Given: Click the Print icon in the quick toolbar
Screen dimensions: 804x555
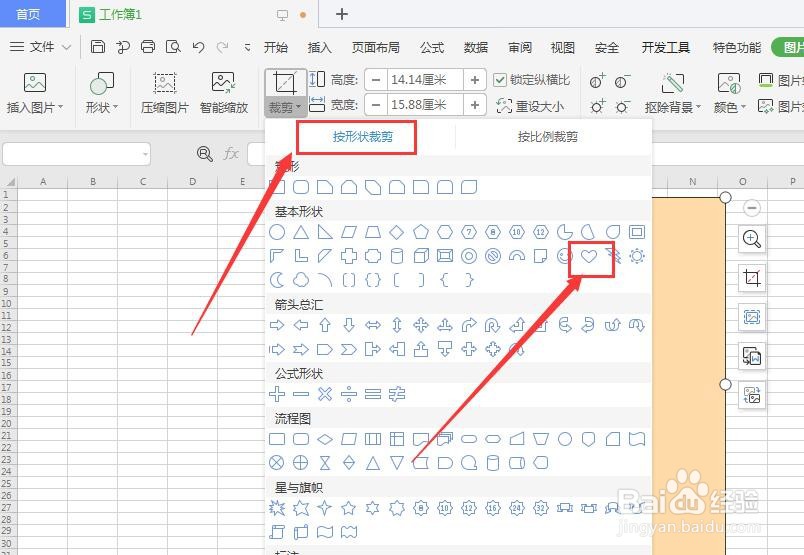Looking at the screenshot, I should (148, 47).
